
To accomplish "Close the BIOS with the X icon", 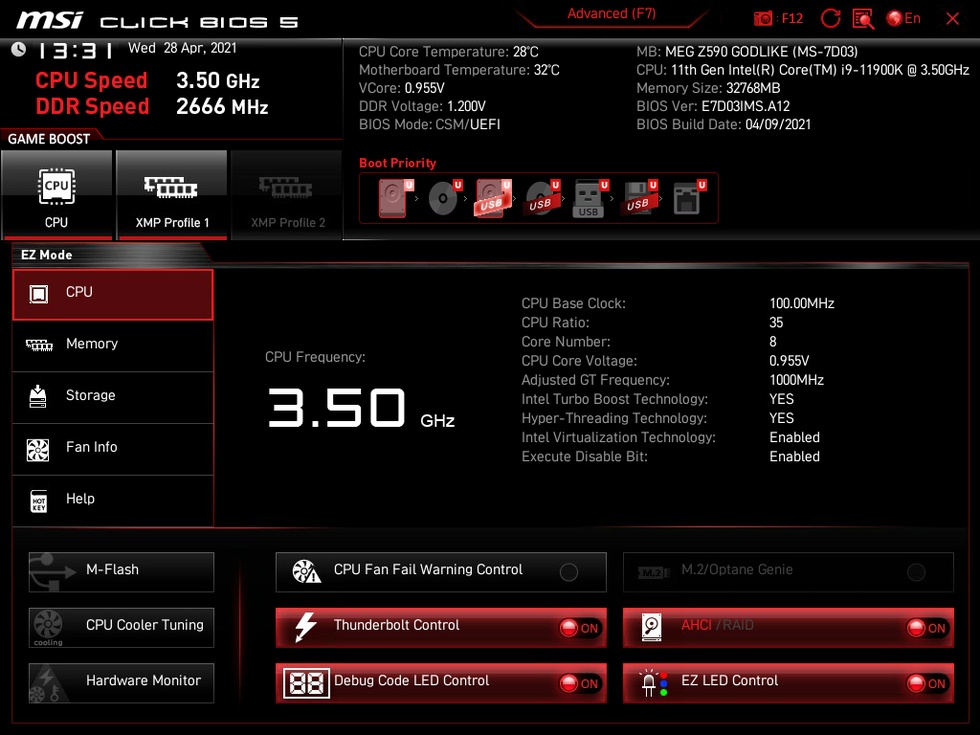I will 952,19.
